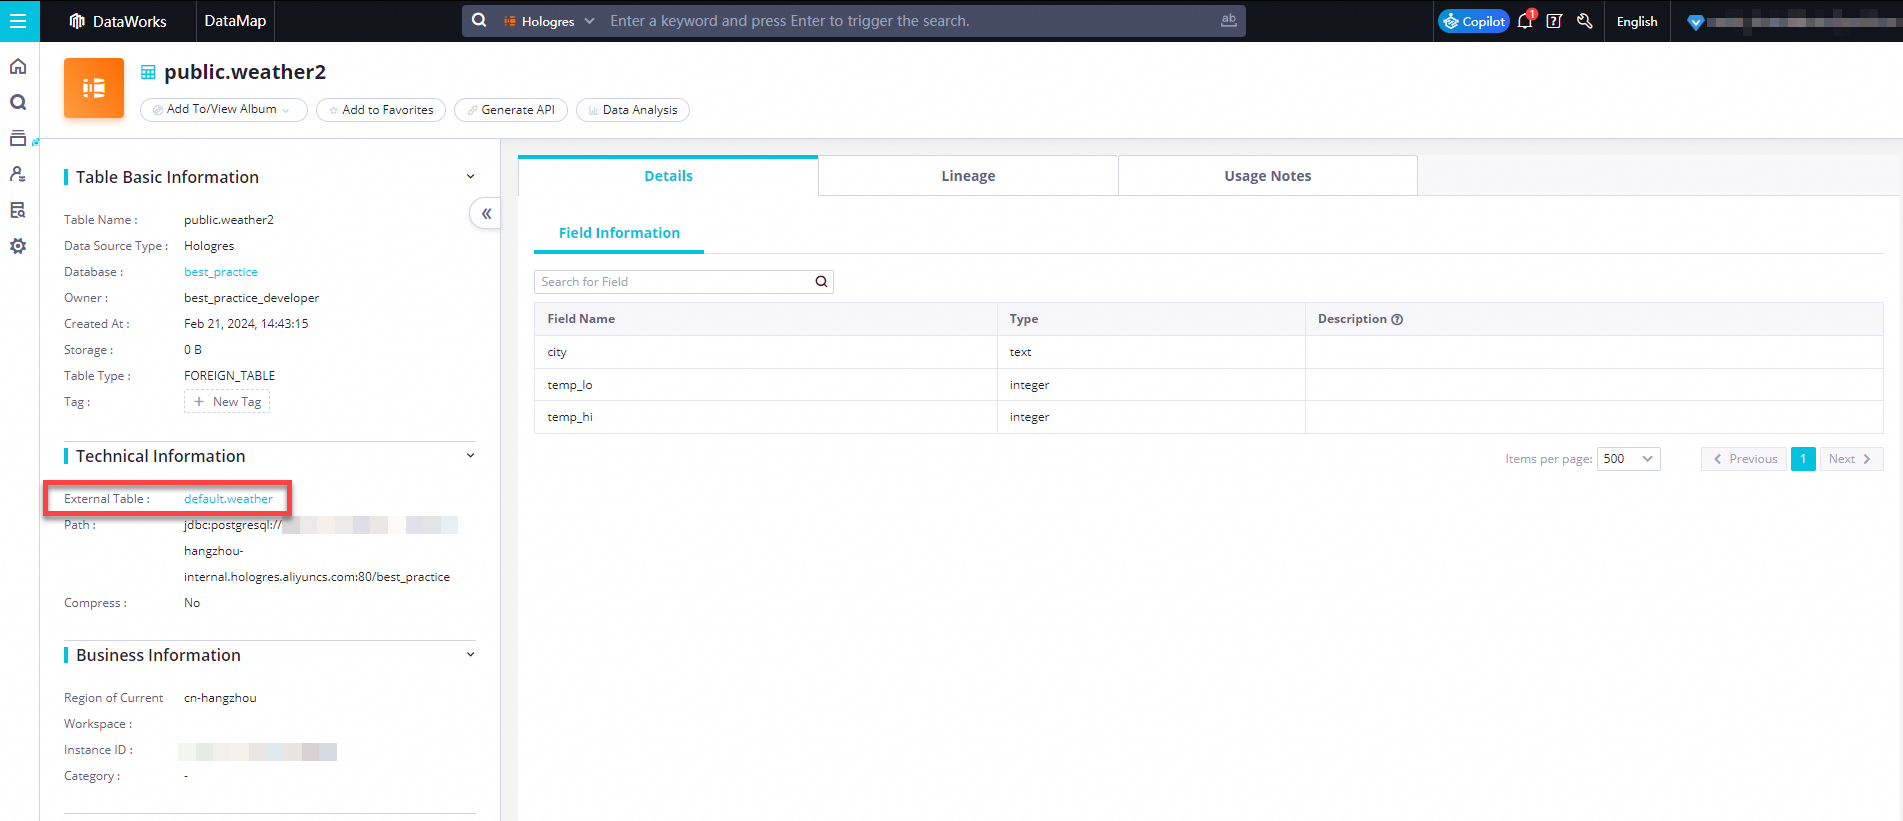
Task: Click the blue diamond account icon
Action: coord(1695,22)
